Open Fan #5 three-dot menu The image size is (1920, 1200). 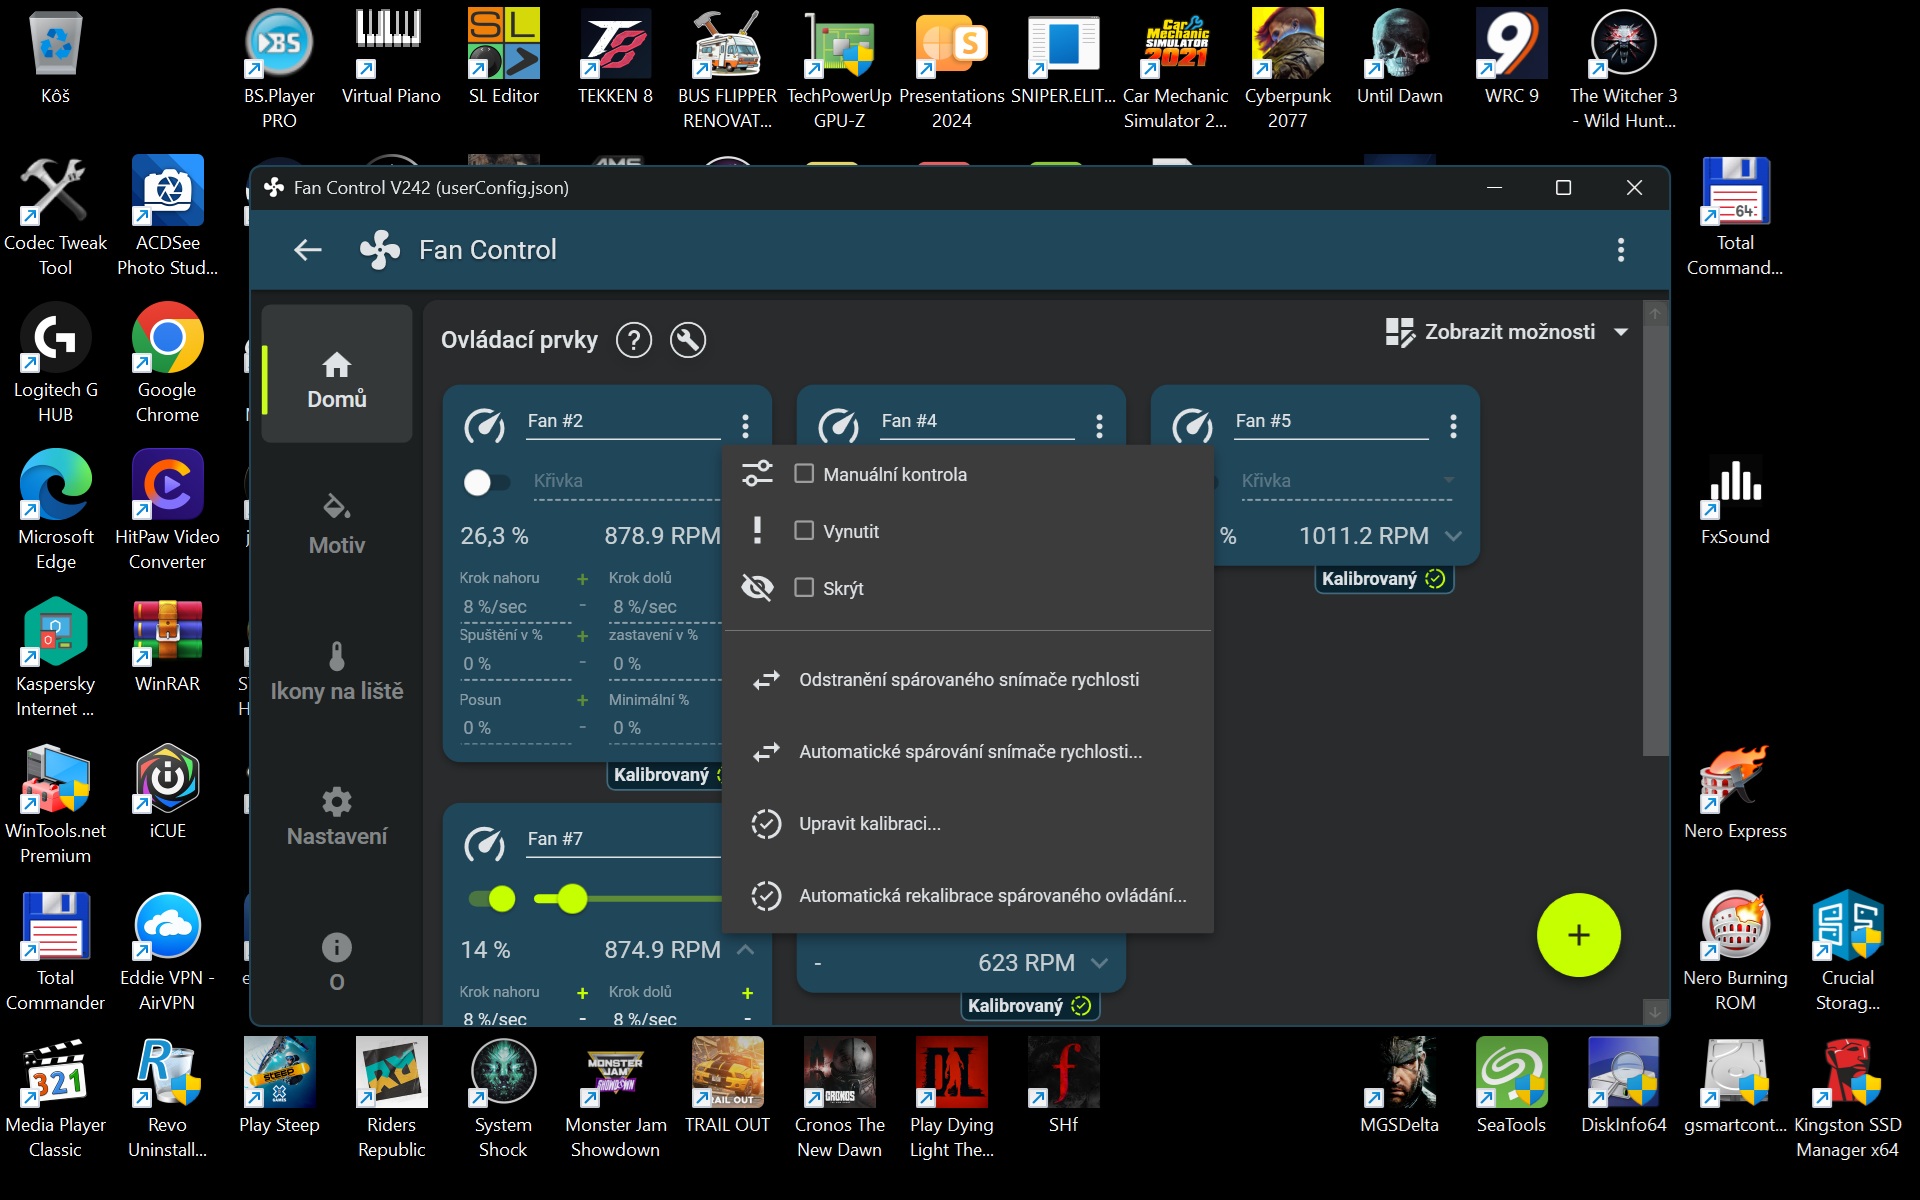[x=1453, y=426]
